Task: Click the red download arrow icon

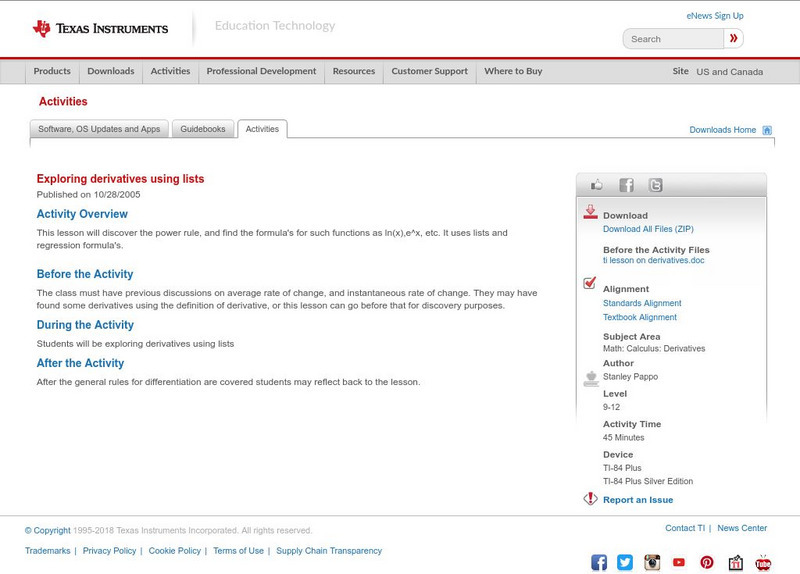Action: [590, 212]
